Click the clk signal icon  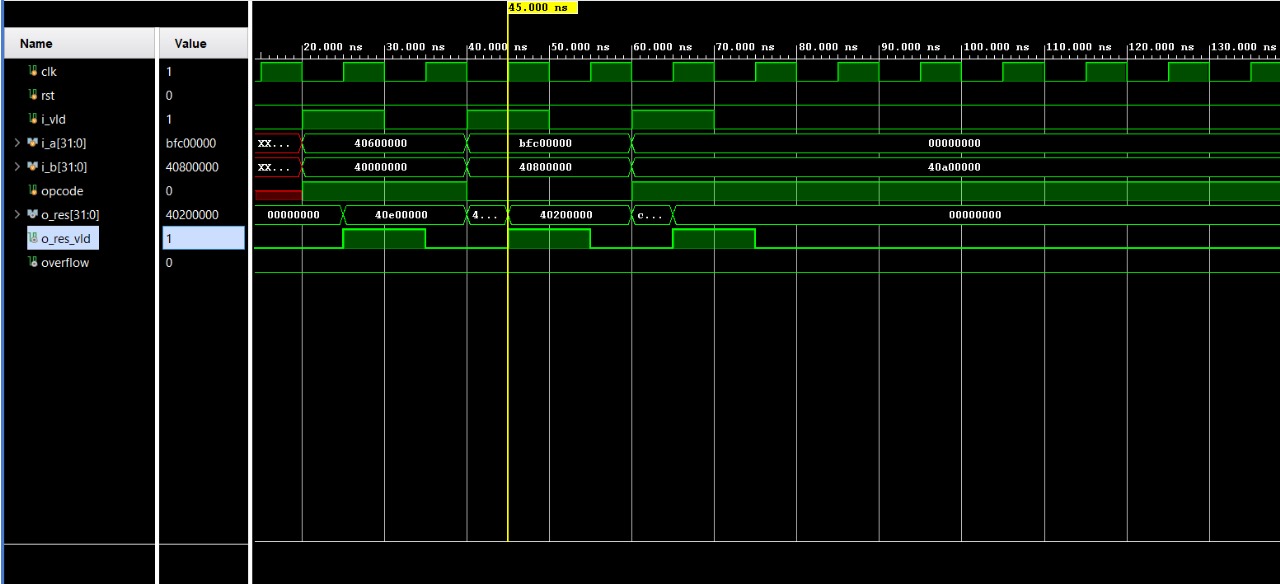click(33, 72)
